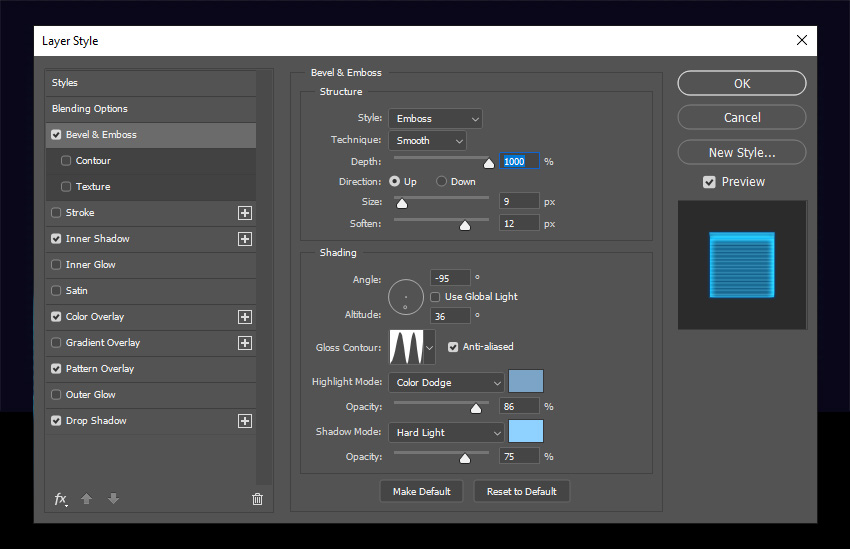850x549 pixels.
Task: Add another Gradient Overlay with plus icon
Action: tap(245, 343)
